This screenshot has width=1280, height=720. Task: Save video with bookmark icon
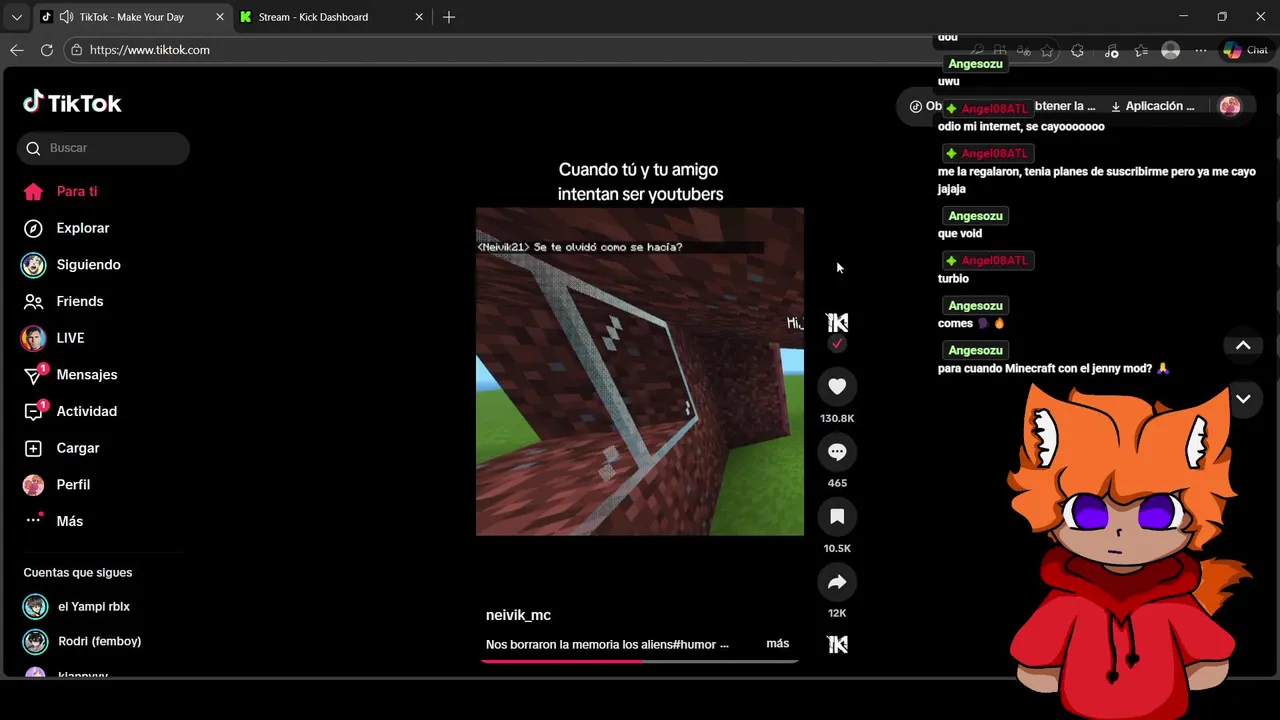coord(837,517)
